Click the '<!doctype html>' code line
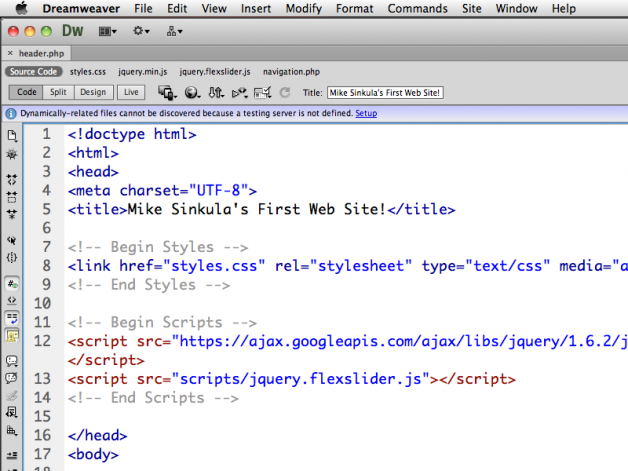The height and width of the screenshot is (471, 628). pyautogui.click(x=132, y=134)
